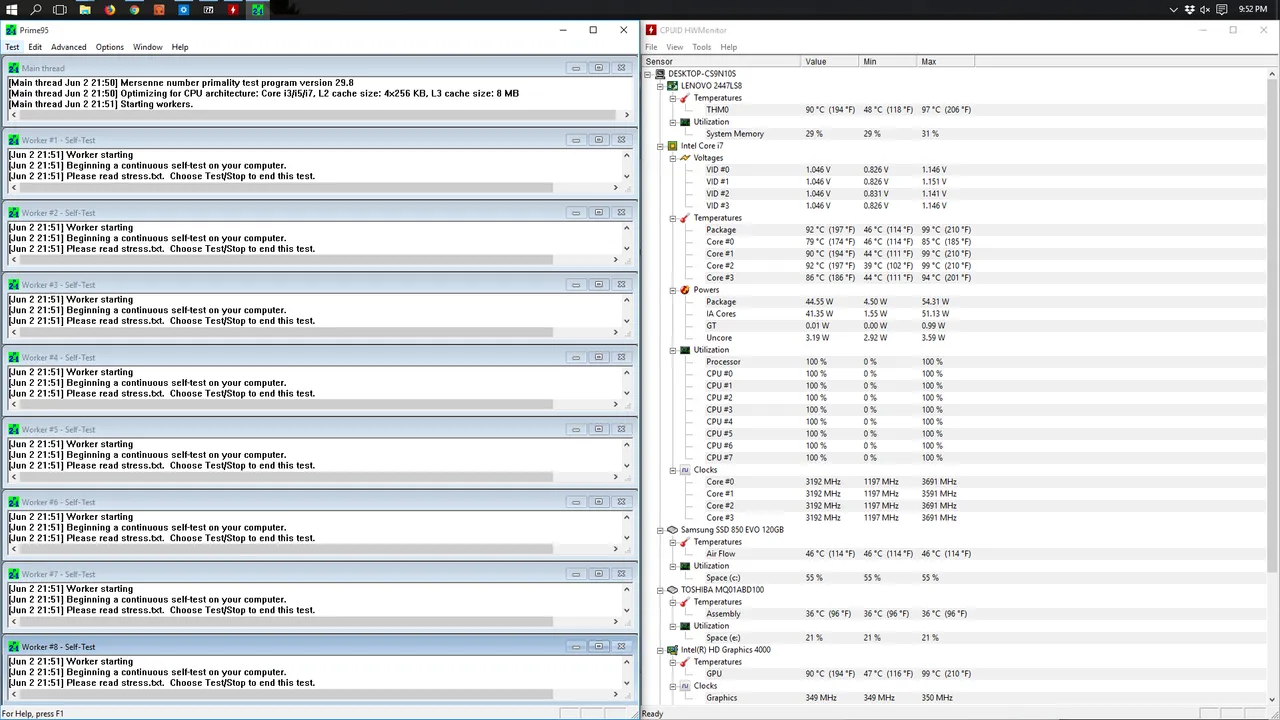The height and width of the screenshot is (720, 1280).
Task: Collapse the Samsung SSD 850 EVO 120GB node
Action: [x=660, y=530]
